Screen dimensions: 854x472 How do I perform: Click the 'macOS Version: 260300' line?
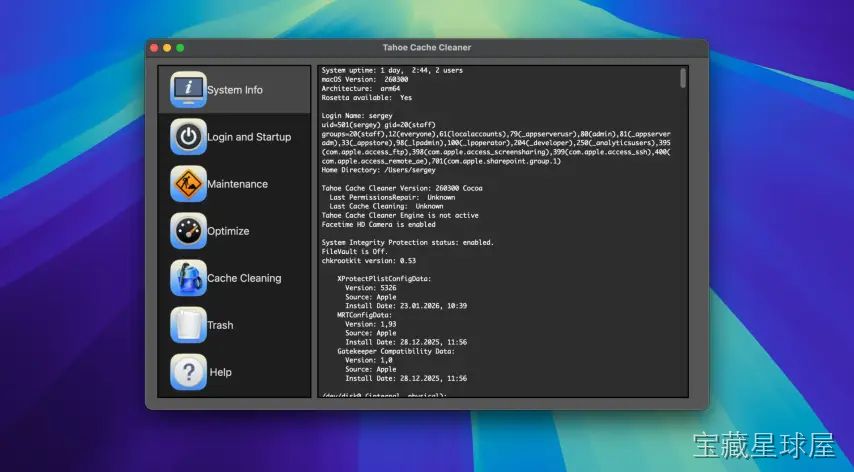click(x=365, y=79)
